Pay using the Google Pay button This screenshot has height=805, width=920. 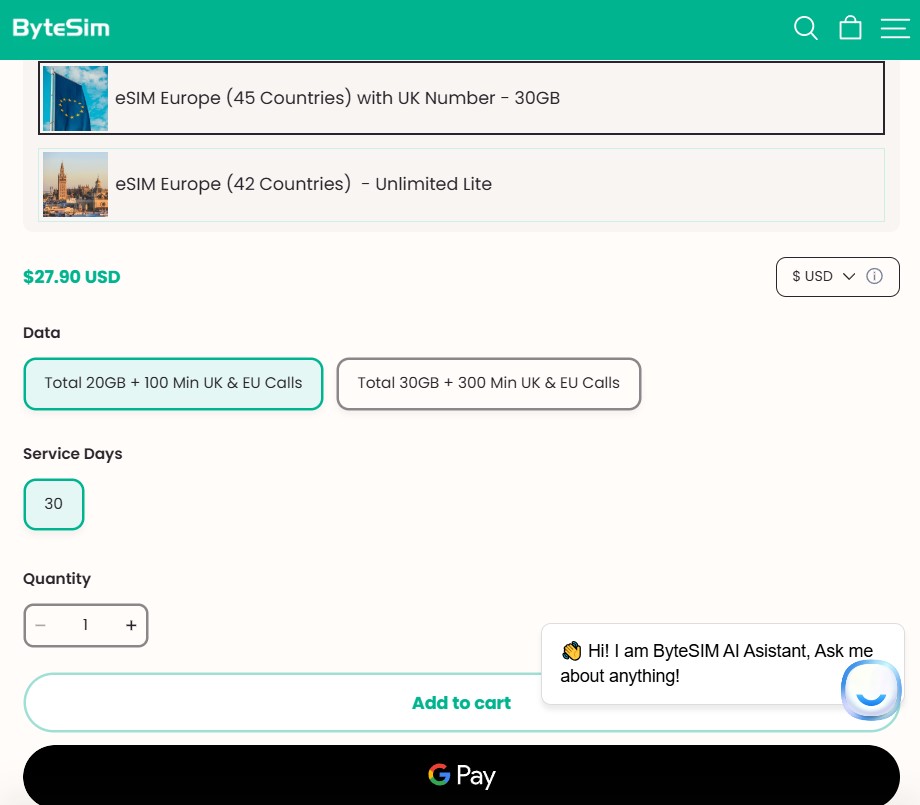[461, 775]
